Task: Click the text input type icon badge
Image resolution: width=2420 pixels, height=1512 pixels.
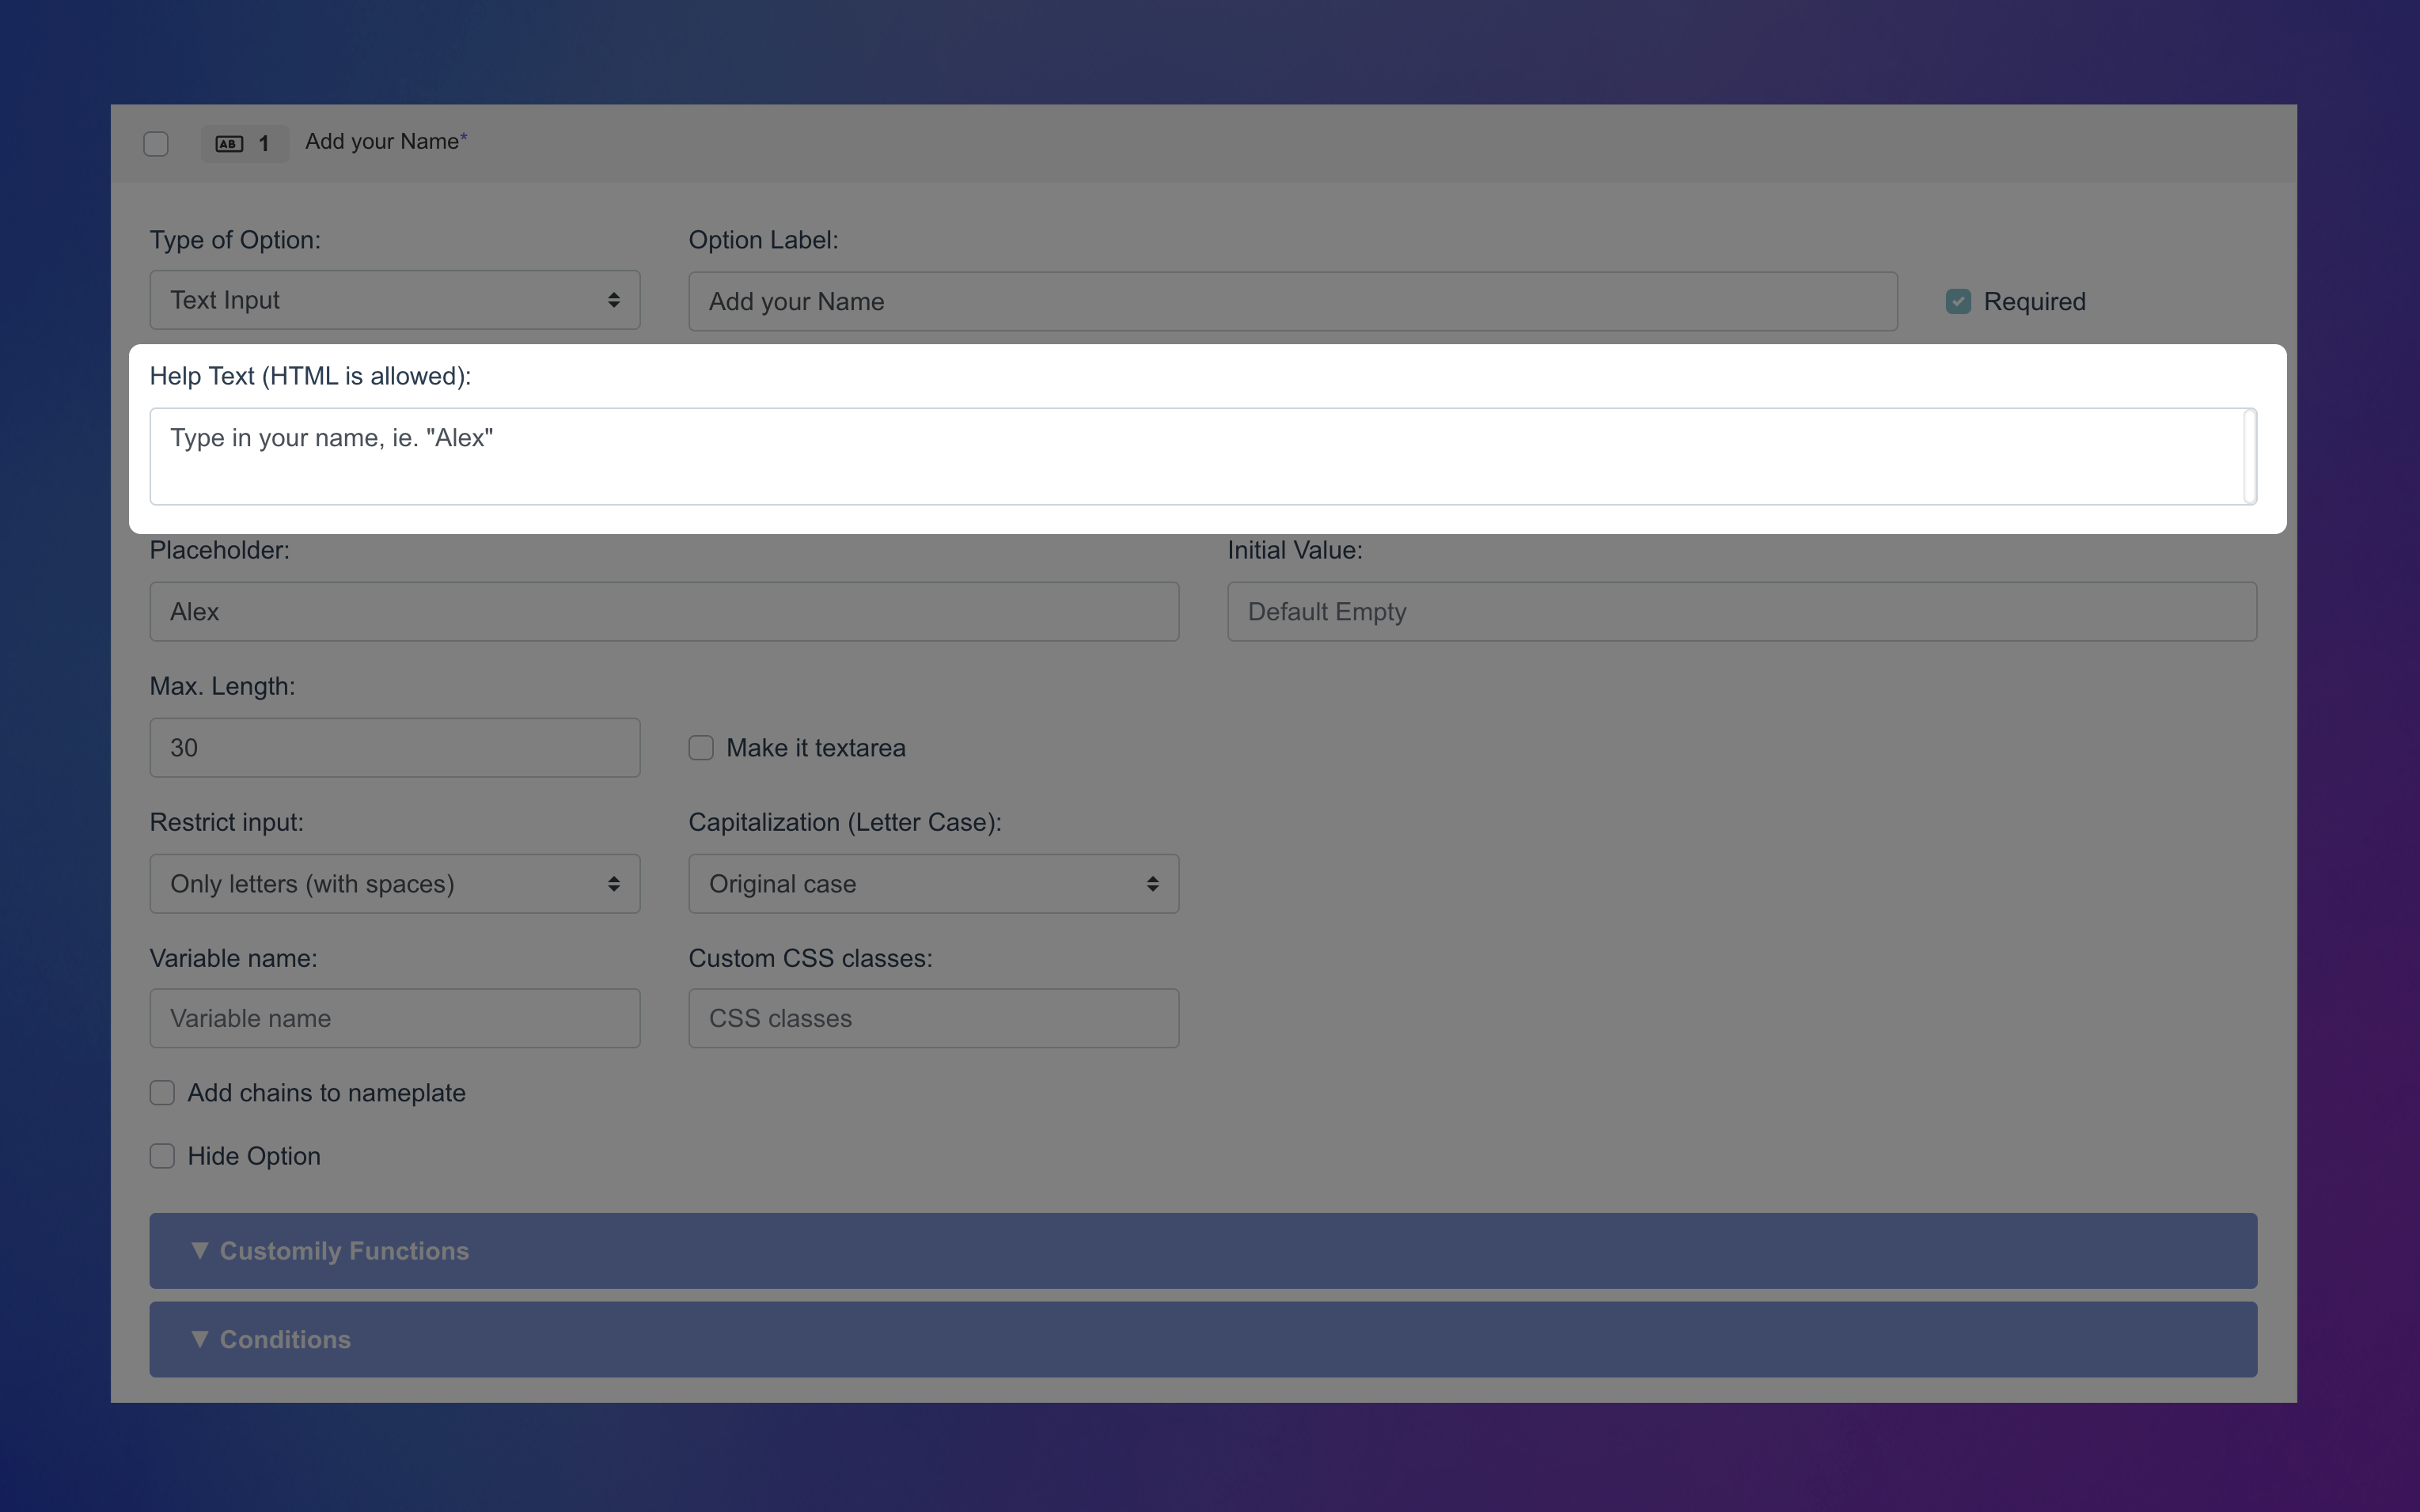Action: coord(229,144)
